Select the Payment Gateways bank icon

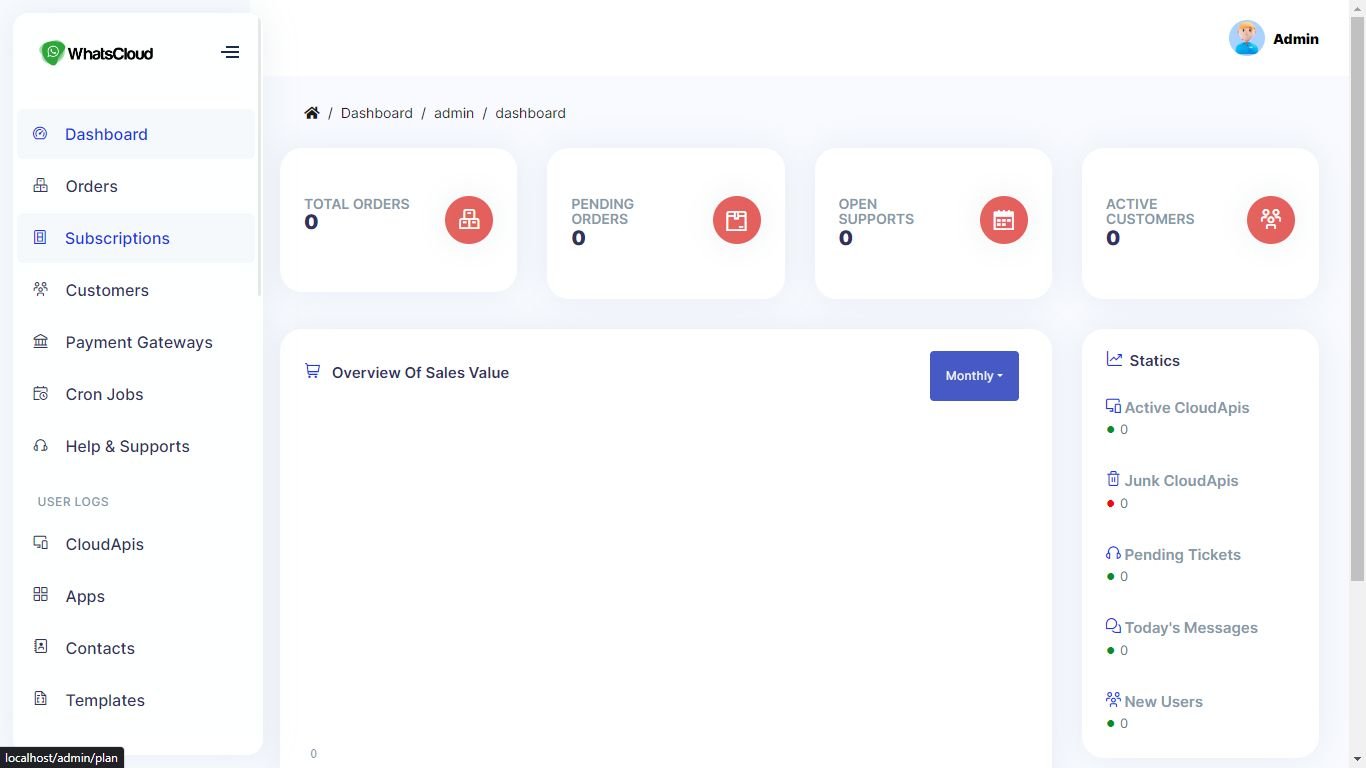(x=40, y=342)
